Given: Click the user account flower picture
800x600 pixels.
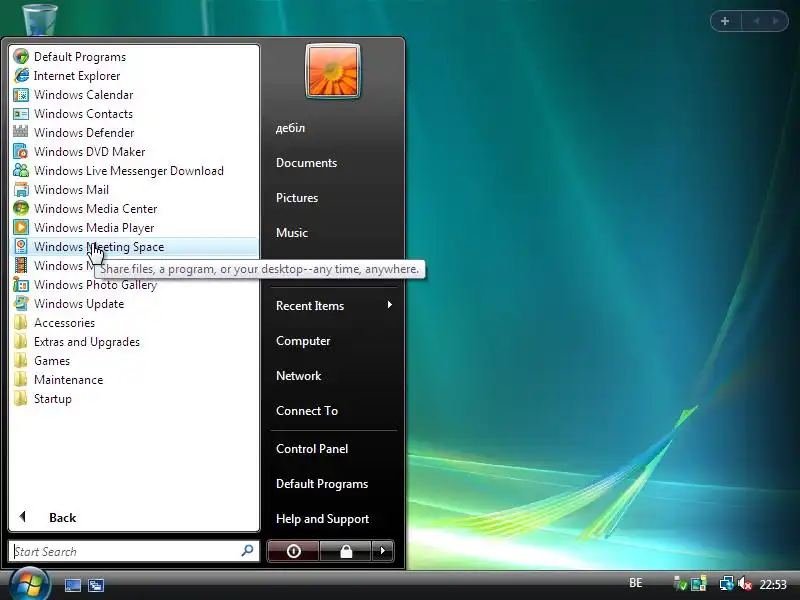Looking at the screenshot, I should (333, 71).
